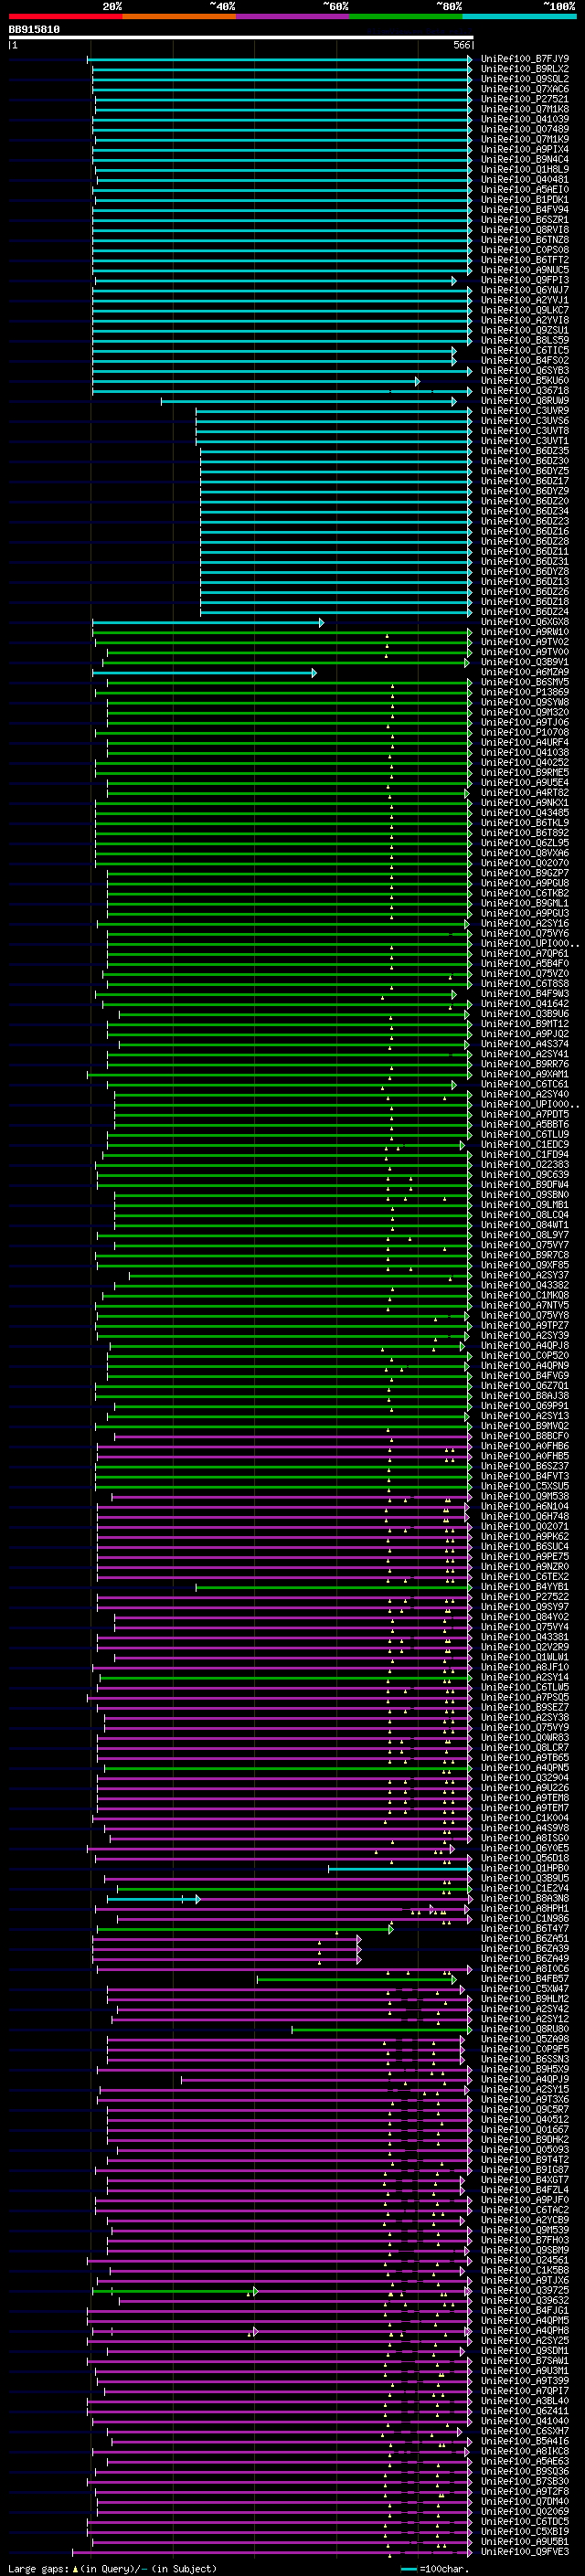Select hit UniRef100_Q40252
This screenshot has width=585, height=2576.
[525, 762]
